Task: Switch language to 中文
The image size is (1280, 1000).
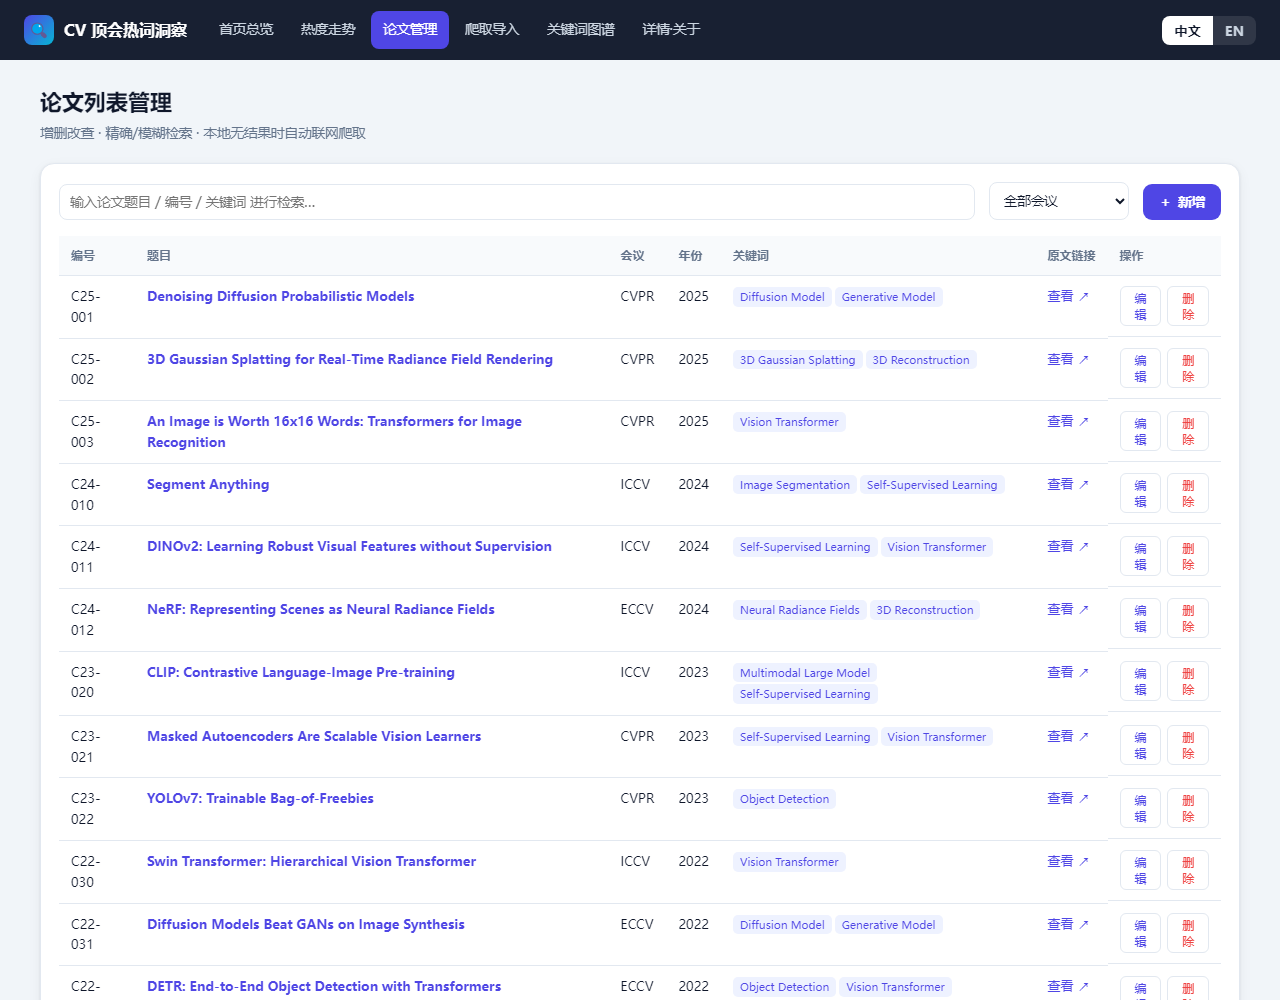Action: (1188, 30)
